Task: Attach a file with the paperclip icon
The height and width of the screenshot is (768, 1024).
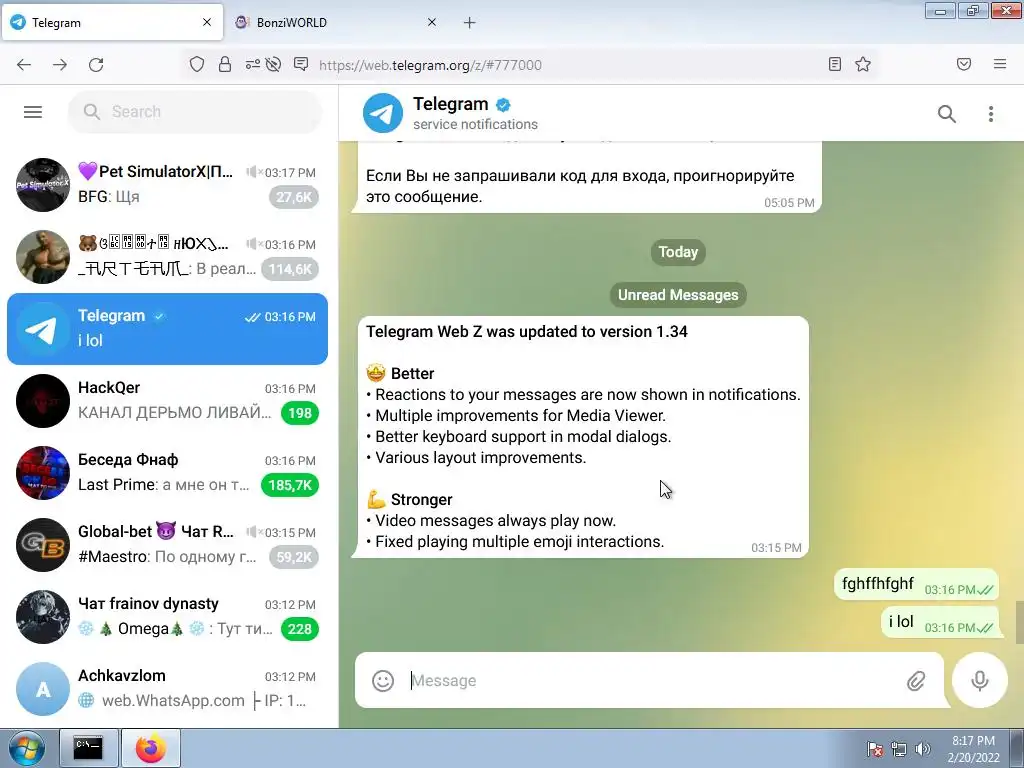Action: point(916,681)
